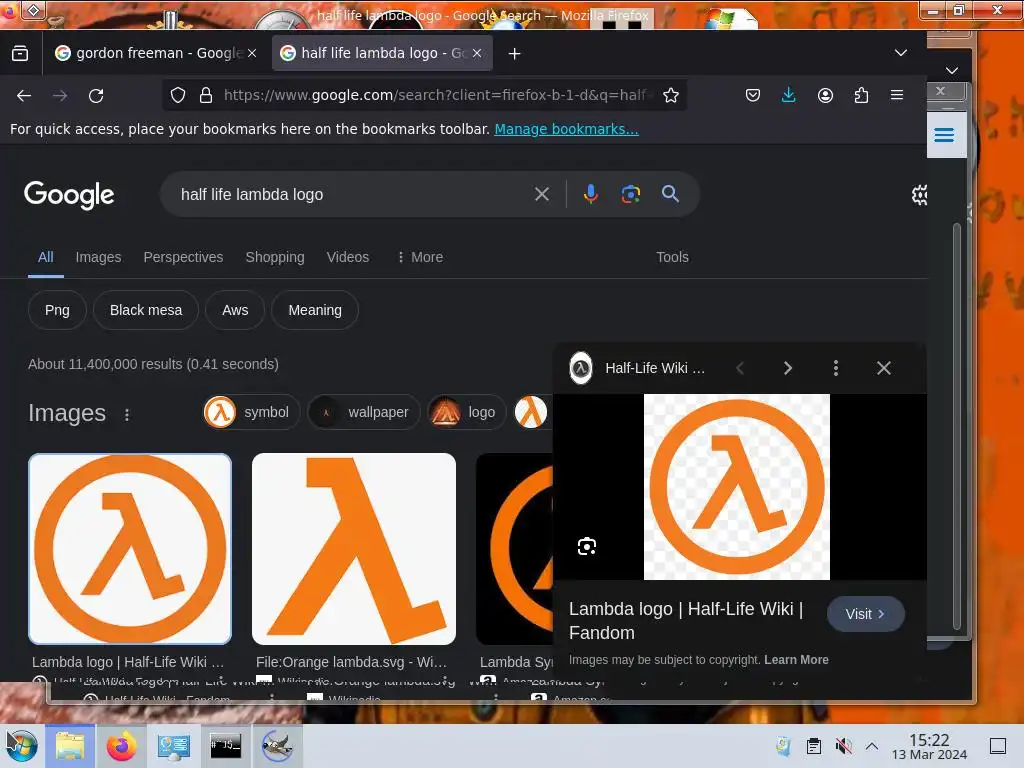1024x768 pixels.
Task: Click the Meaning refinement chip
Action: point(315,310)
